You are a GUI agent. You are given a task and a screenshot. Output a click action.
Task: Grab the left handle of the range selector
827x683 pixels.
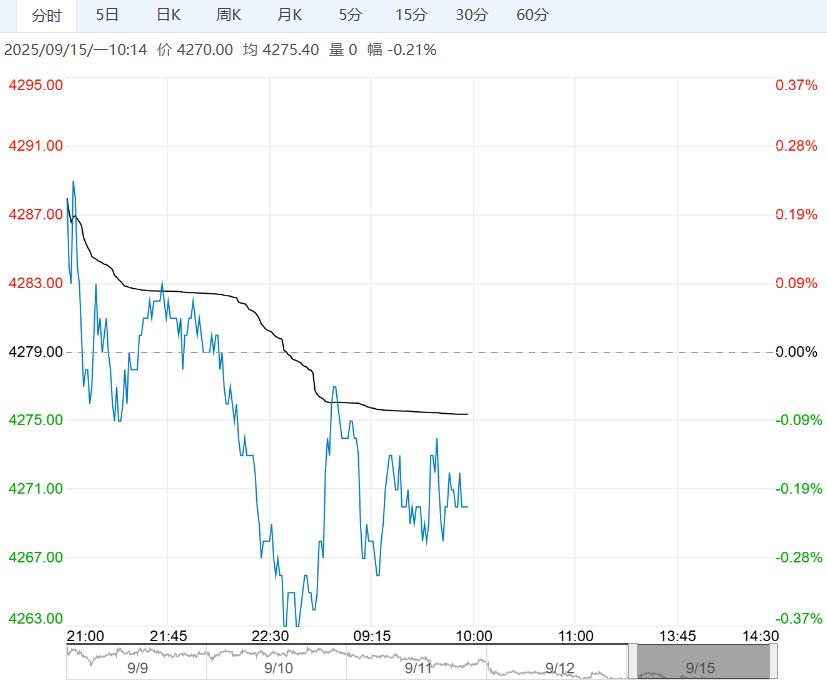(x=632, y=661)
